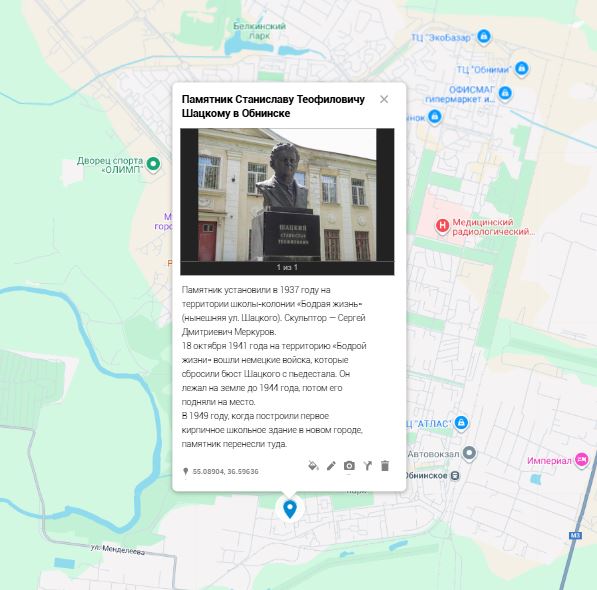Screen dimensions: 597x590
Task: Click the directions arrow icon
Action: coord(367,466)
